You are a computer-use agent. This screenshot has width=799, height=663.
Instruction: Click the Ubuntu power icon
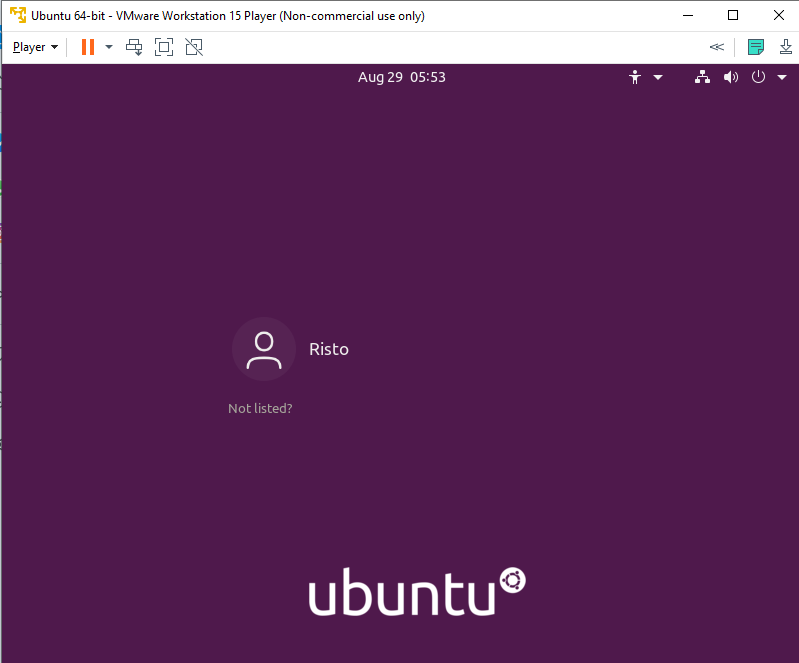(758, 77)
